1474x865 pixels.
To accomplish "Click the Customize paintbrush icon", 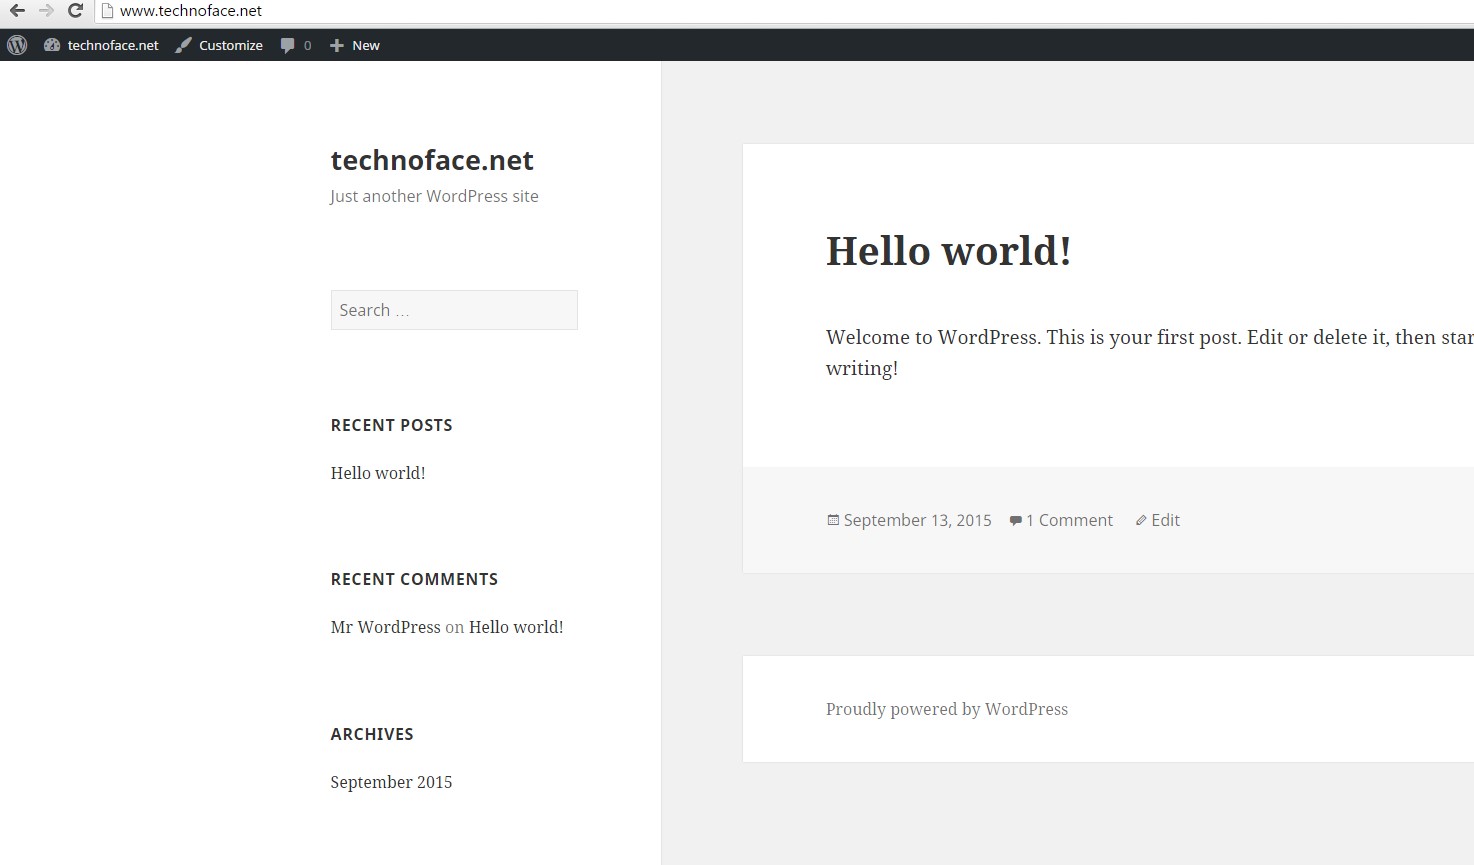I will click(183, 45).
